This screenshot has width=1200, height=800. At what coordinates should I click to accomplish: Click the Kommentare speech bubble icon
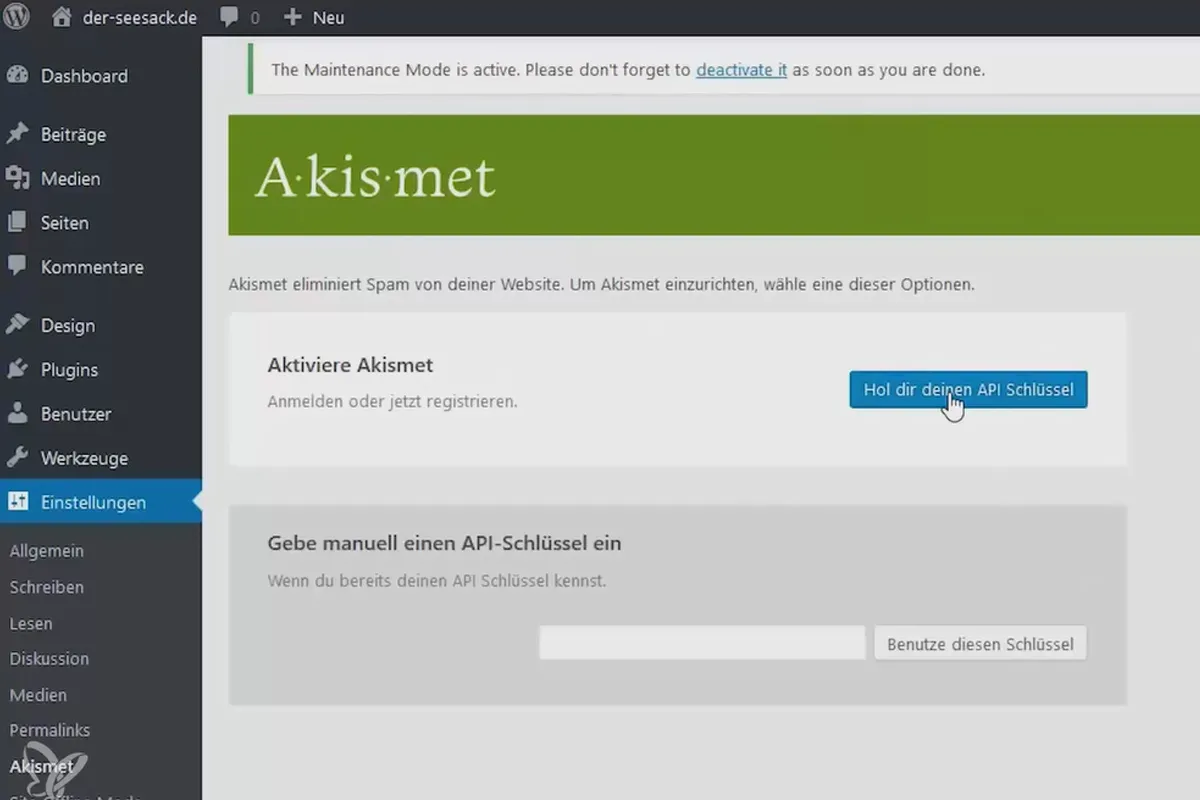(x=17, y=267)
